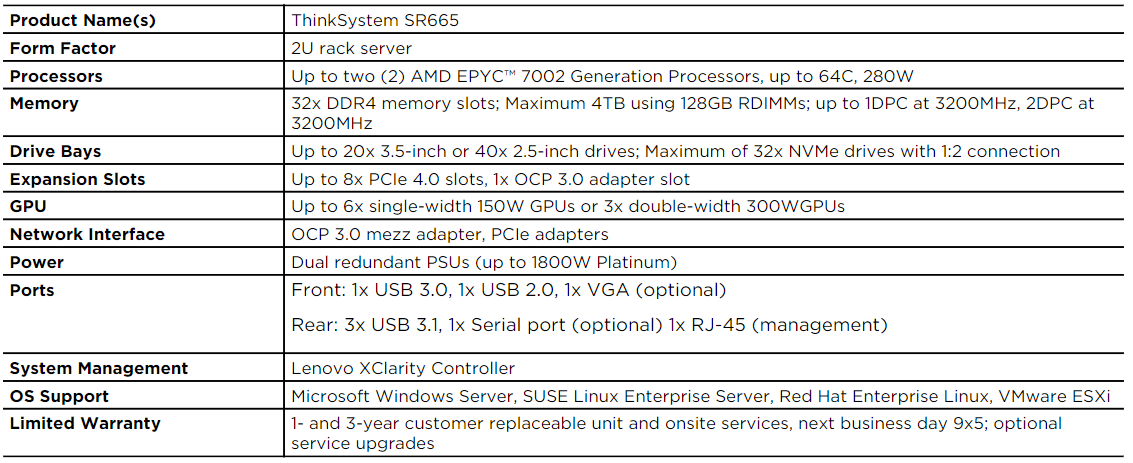Click the 'Drive Bays' label
The image size is (1133, 463).
click(x=56, y=151)
